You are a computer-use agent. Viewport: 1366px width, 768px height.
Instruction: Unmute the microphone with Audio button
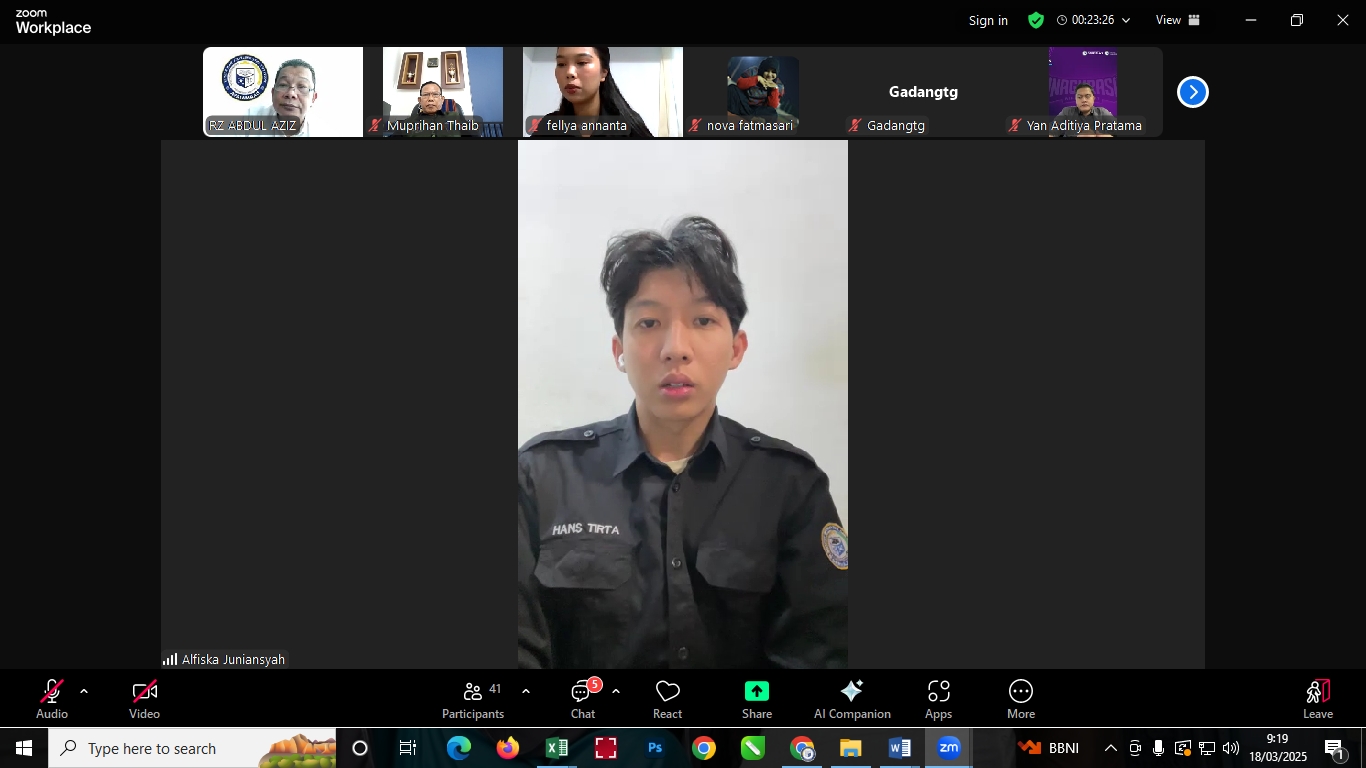pos(52,699)
